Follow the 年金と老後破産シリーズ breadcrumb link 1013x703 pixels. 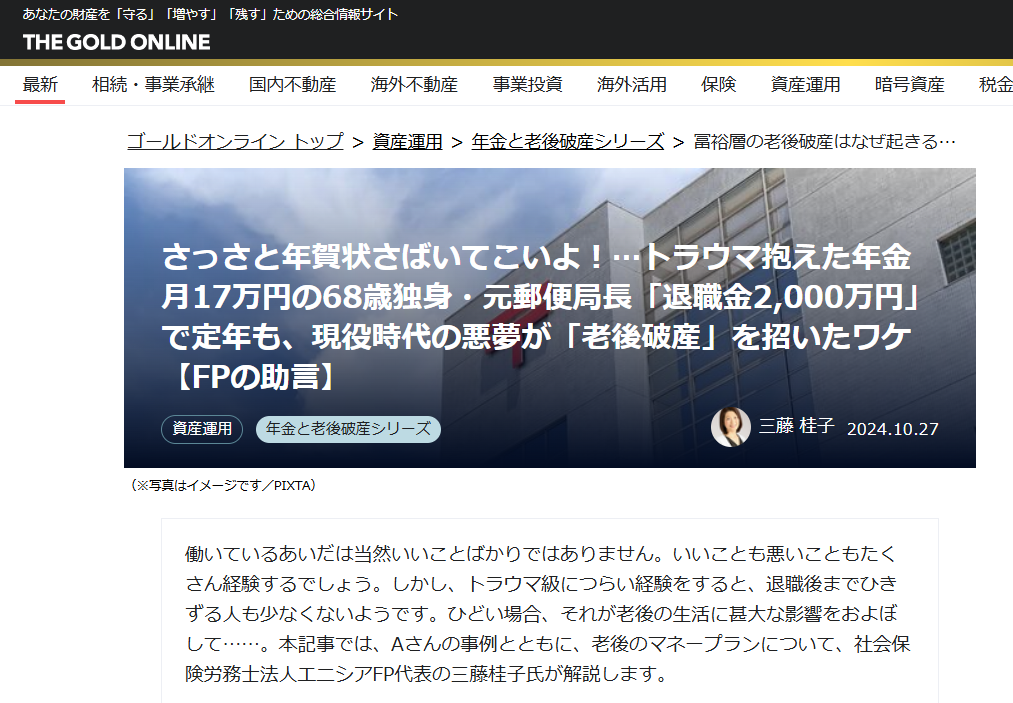(568, 142)
